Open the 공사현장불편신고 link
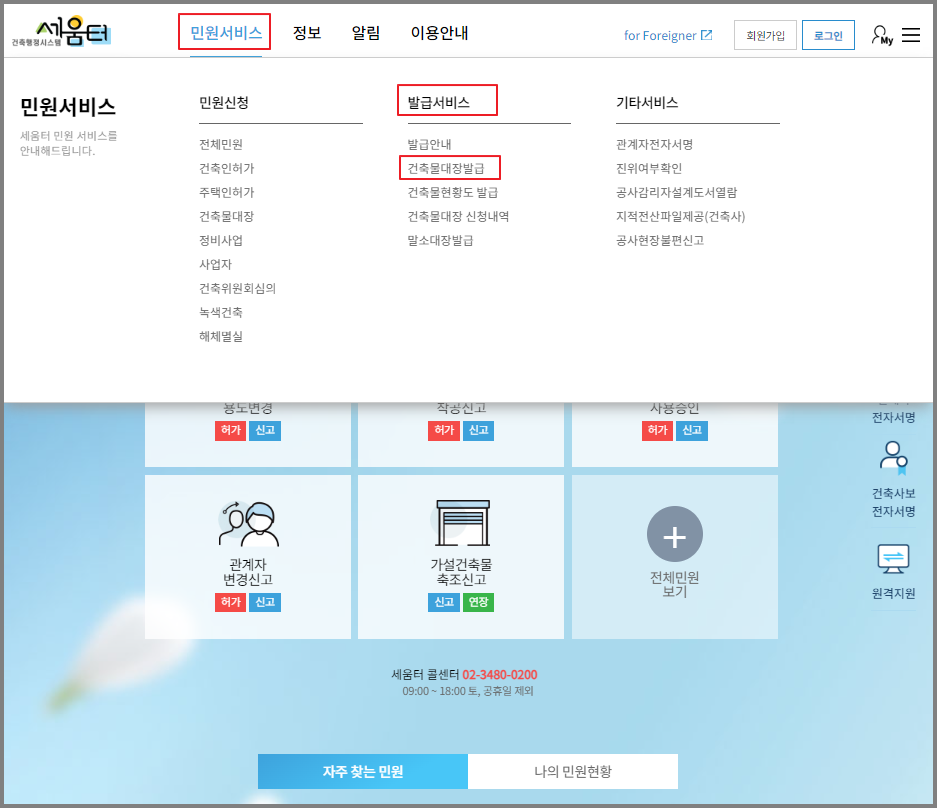Image resolution: width=937 pixels, height=808 pixels. 657,241
